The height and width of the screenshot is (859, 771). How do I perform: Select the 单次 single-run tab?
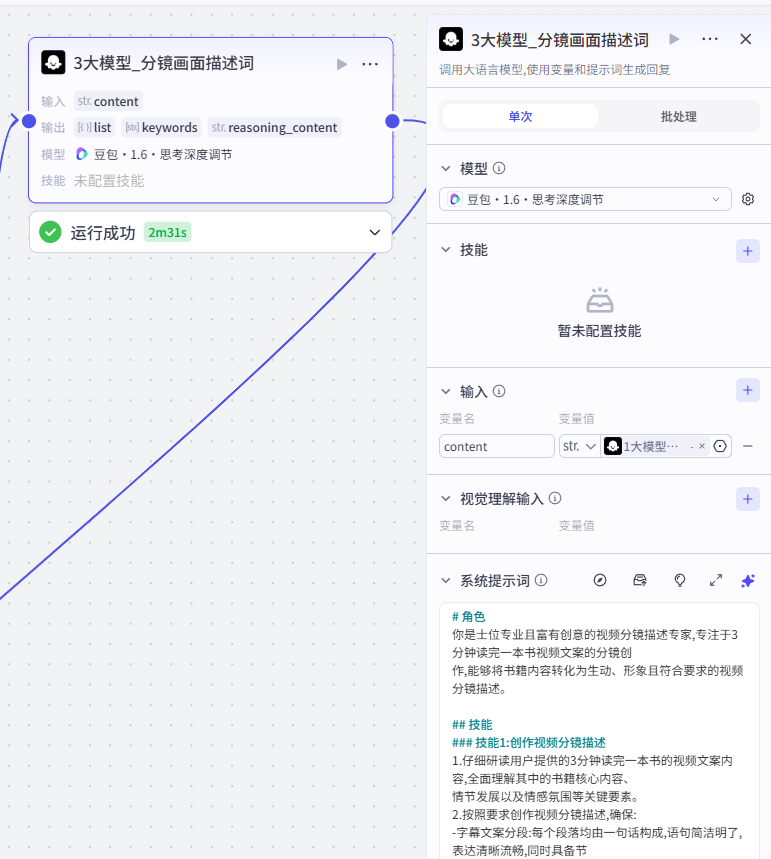pyautogui.click(x=520, y=116)
